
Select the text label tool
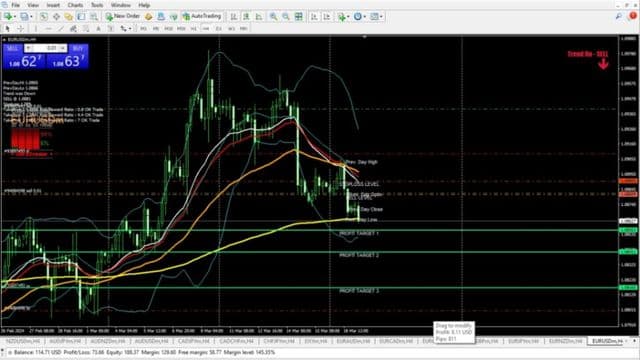[x=98, y=29]
